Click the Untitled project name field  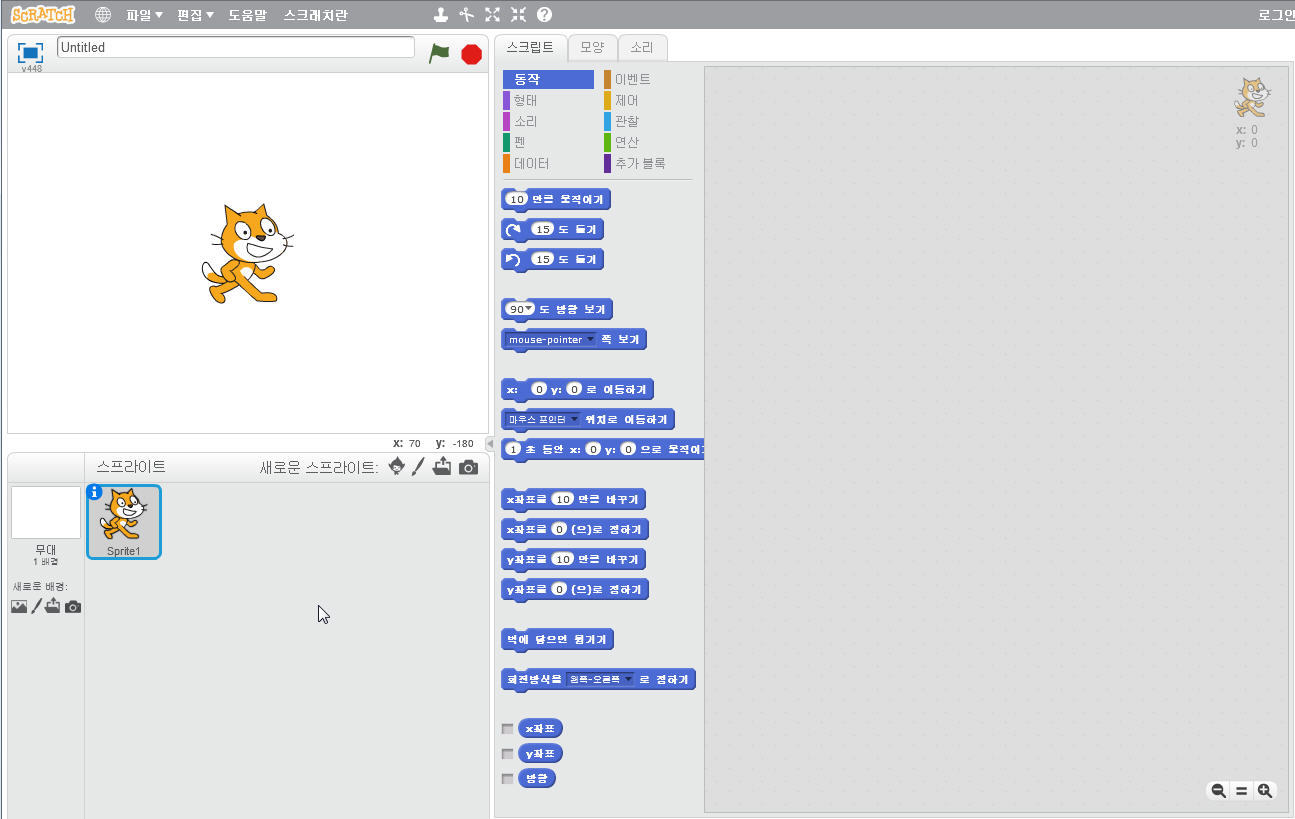pos(235,47)
